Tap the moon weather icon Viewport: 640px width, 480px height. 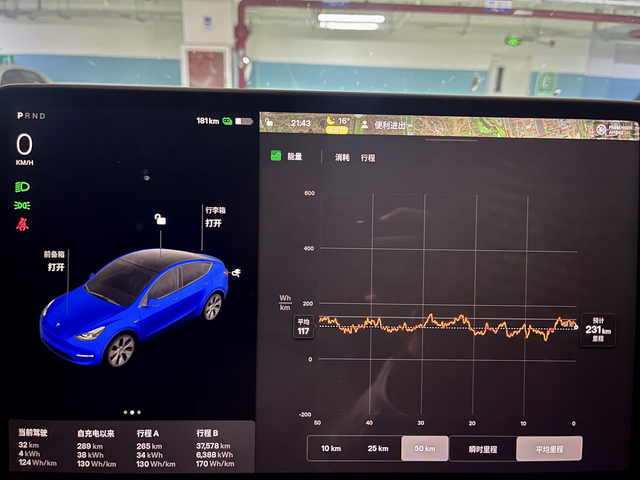331,121
